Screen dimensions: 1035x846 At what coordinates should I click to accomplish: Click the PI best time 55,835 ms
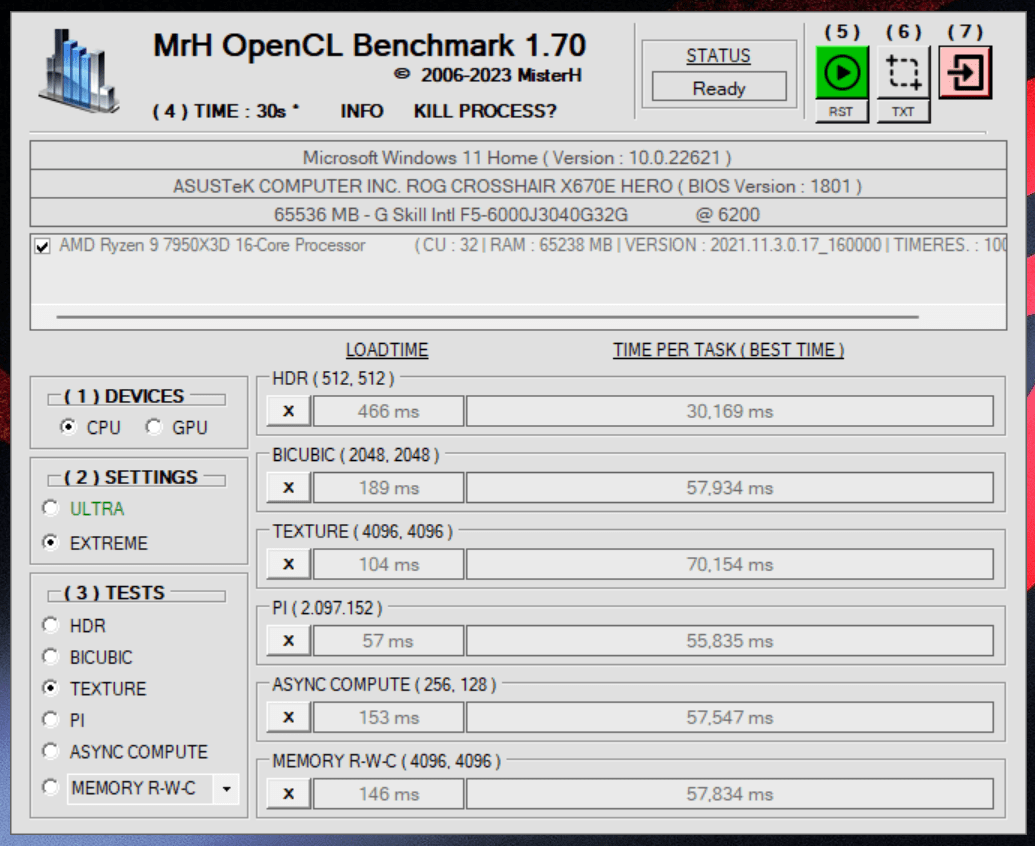pos(729,641)
